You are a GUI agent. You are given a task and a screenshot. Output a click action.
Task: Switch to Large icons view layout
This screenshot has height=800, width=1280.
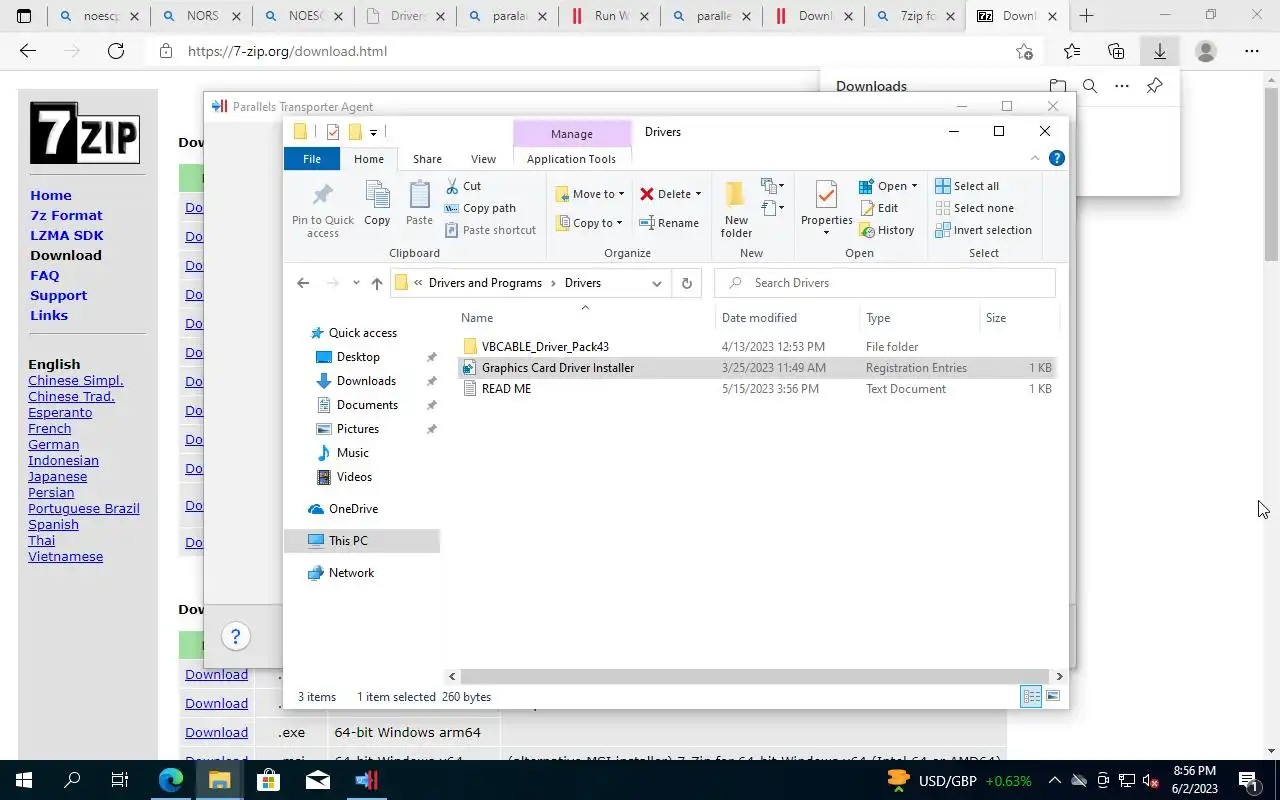[x=1052, y=696]
